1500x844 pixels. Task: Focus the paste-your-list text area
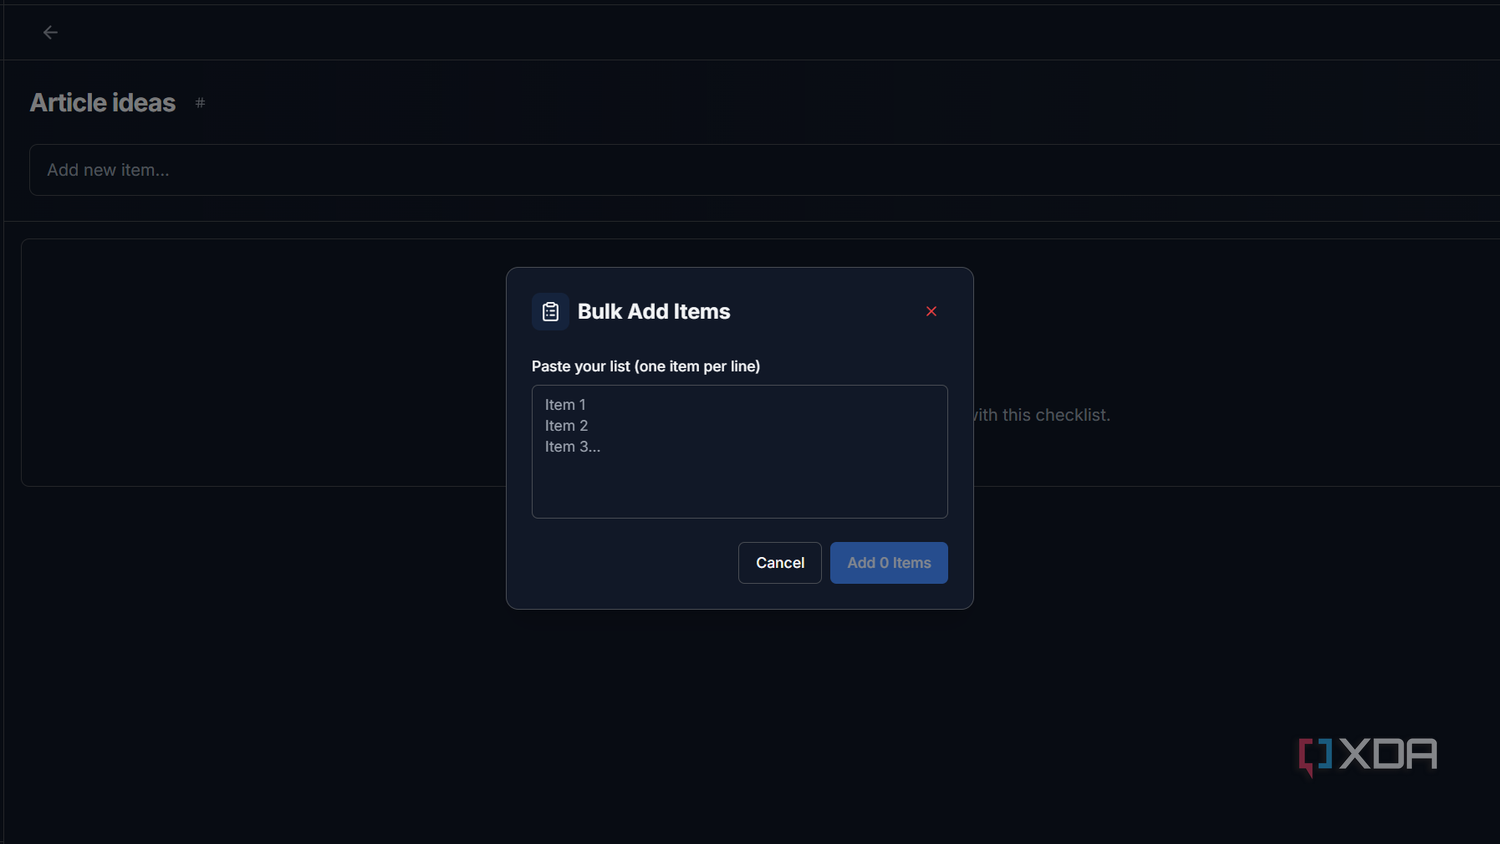739,452
